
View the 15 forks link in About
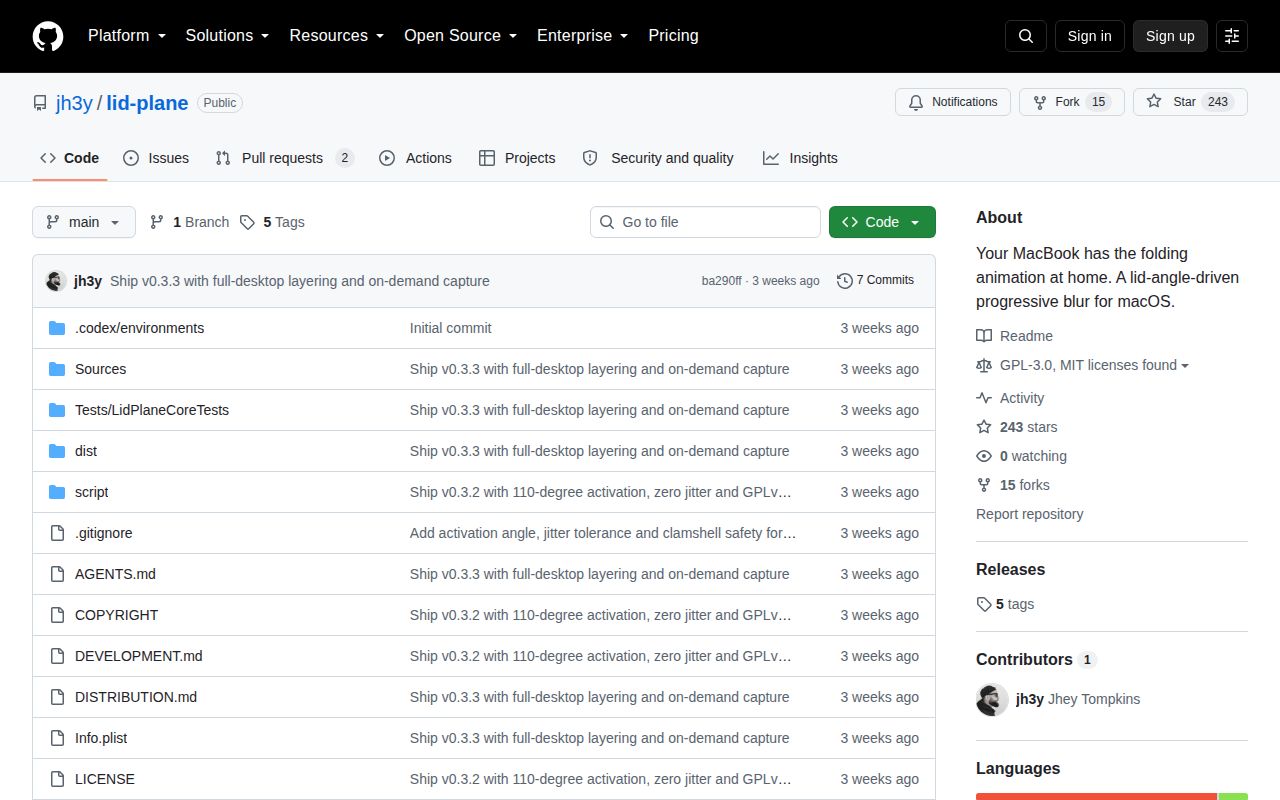(x=1013, y=485)
